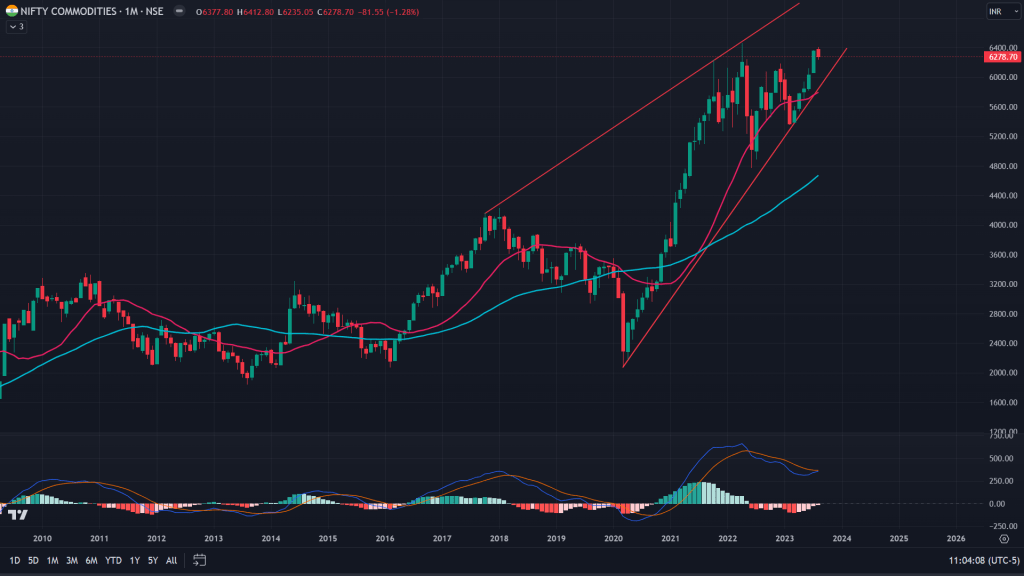This screenshot has width=1024, height=576.
Task: Click YTD to toggle the year-to-date range
Action: [x=113, y=561]
